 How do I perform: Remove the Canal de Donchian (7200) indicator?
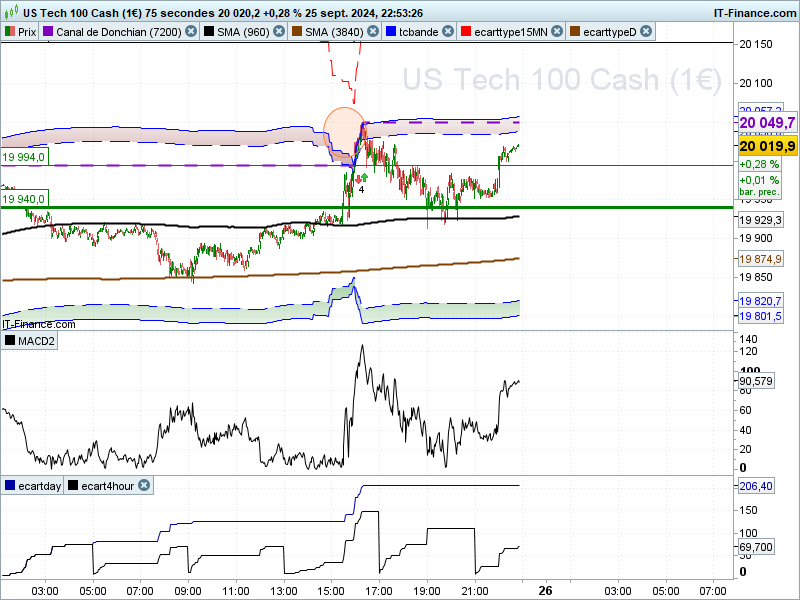(191, 32)
